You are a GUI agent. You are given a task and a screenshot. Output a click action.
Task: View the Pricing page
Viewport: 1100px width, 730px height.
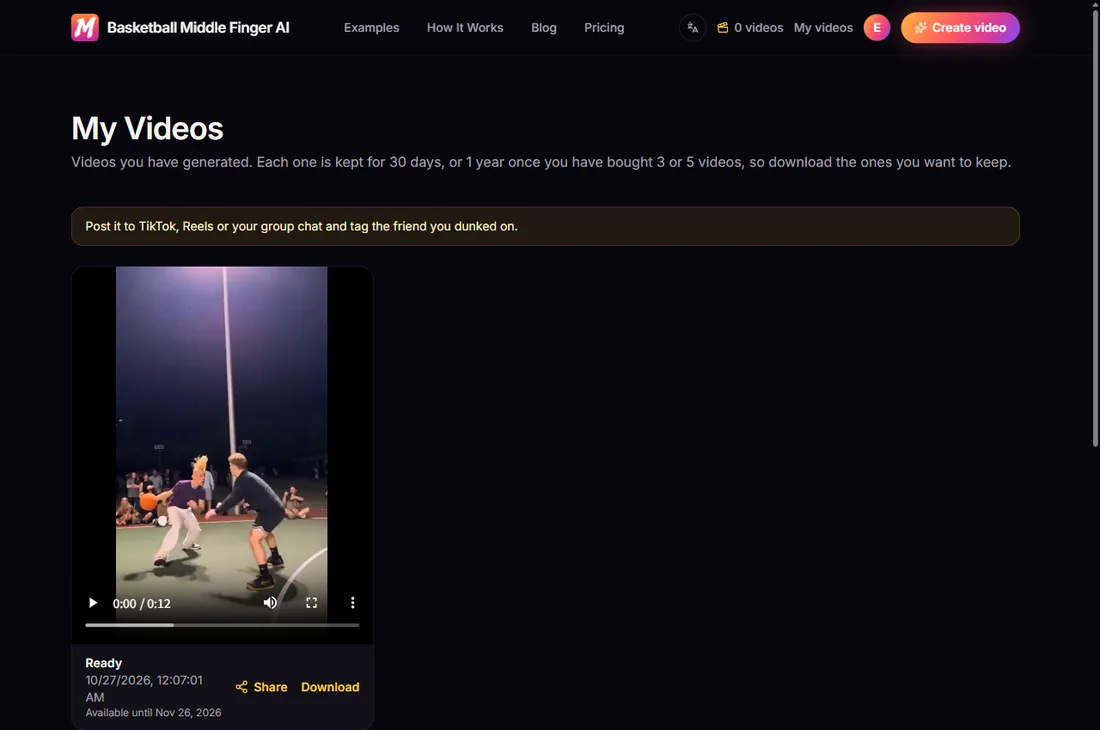click(x=604, y=27)
